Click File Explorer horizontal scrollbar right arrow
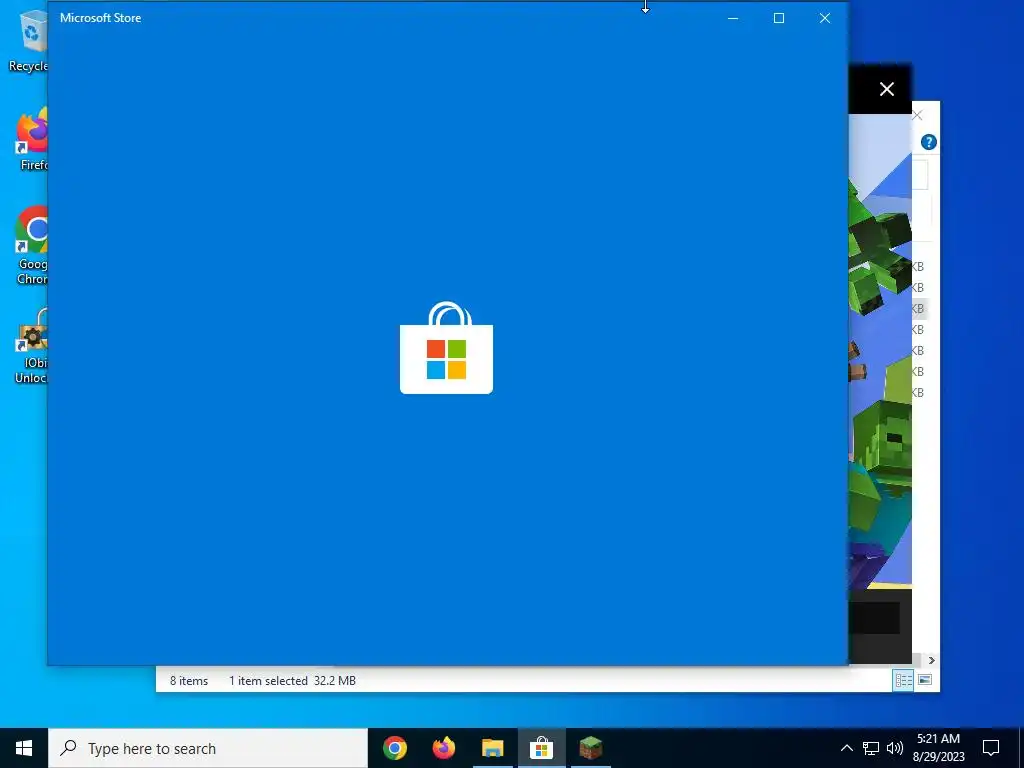Image resolution: width=1024 pixels, height=768 pixels. coord(931,660)
